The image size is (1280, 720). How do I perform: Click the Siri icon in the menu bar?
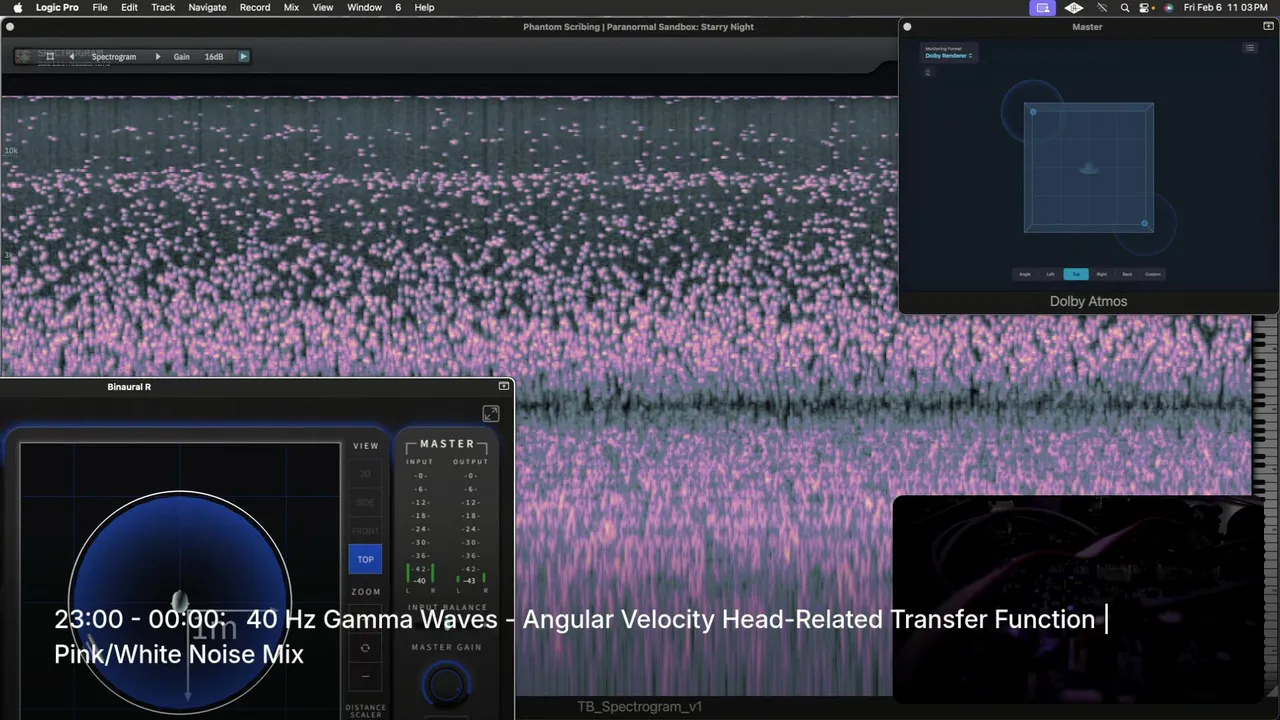pos(1168,7)
